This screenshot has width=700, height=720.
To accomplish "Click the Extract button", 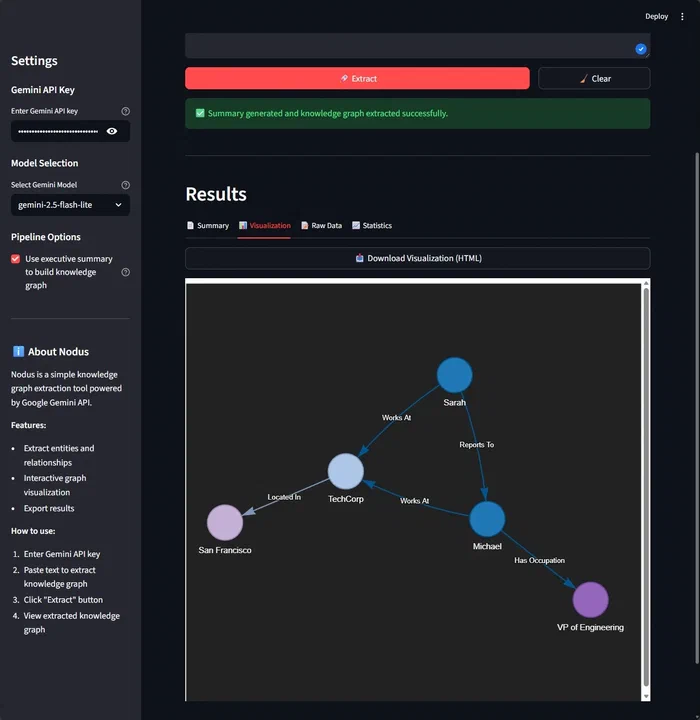I will (357, 79).
